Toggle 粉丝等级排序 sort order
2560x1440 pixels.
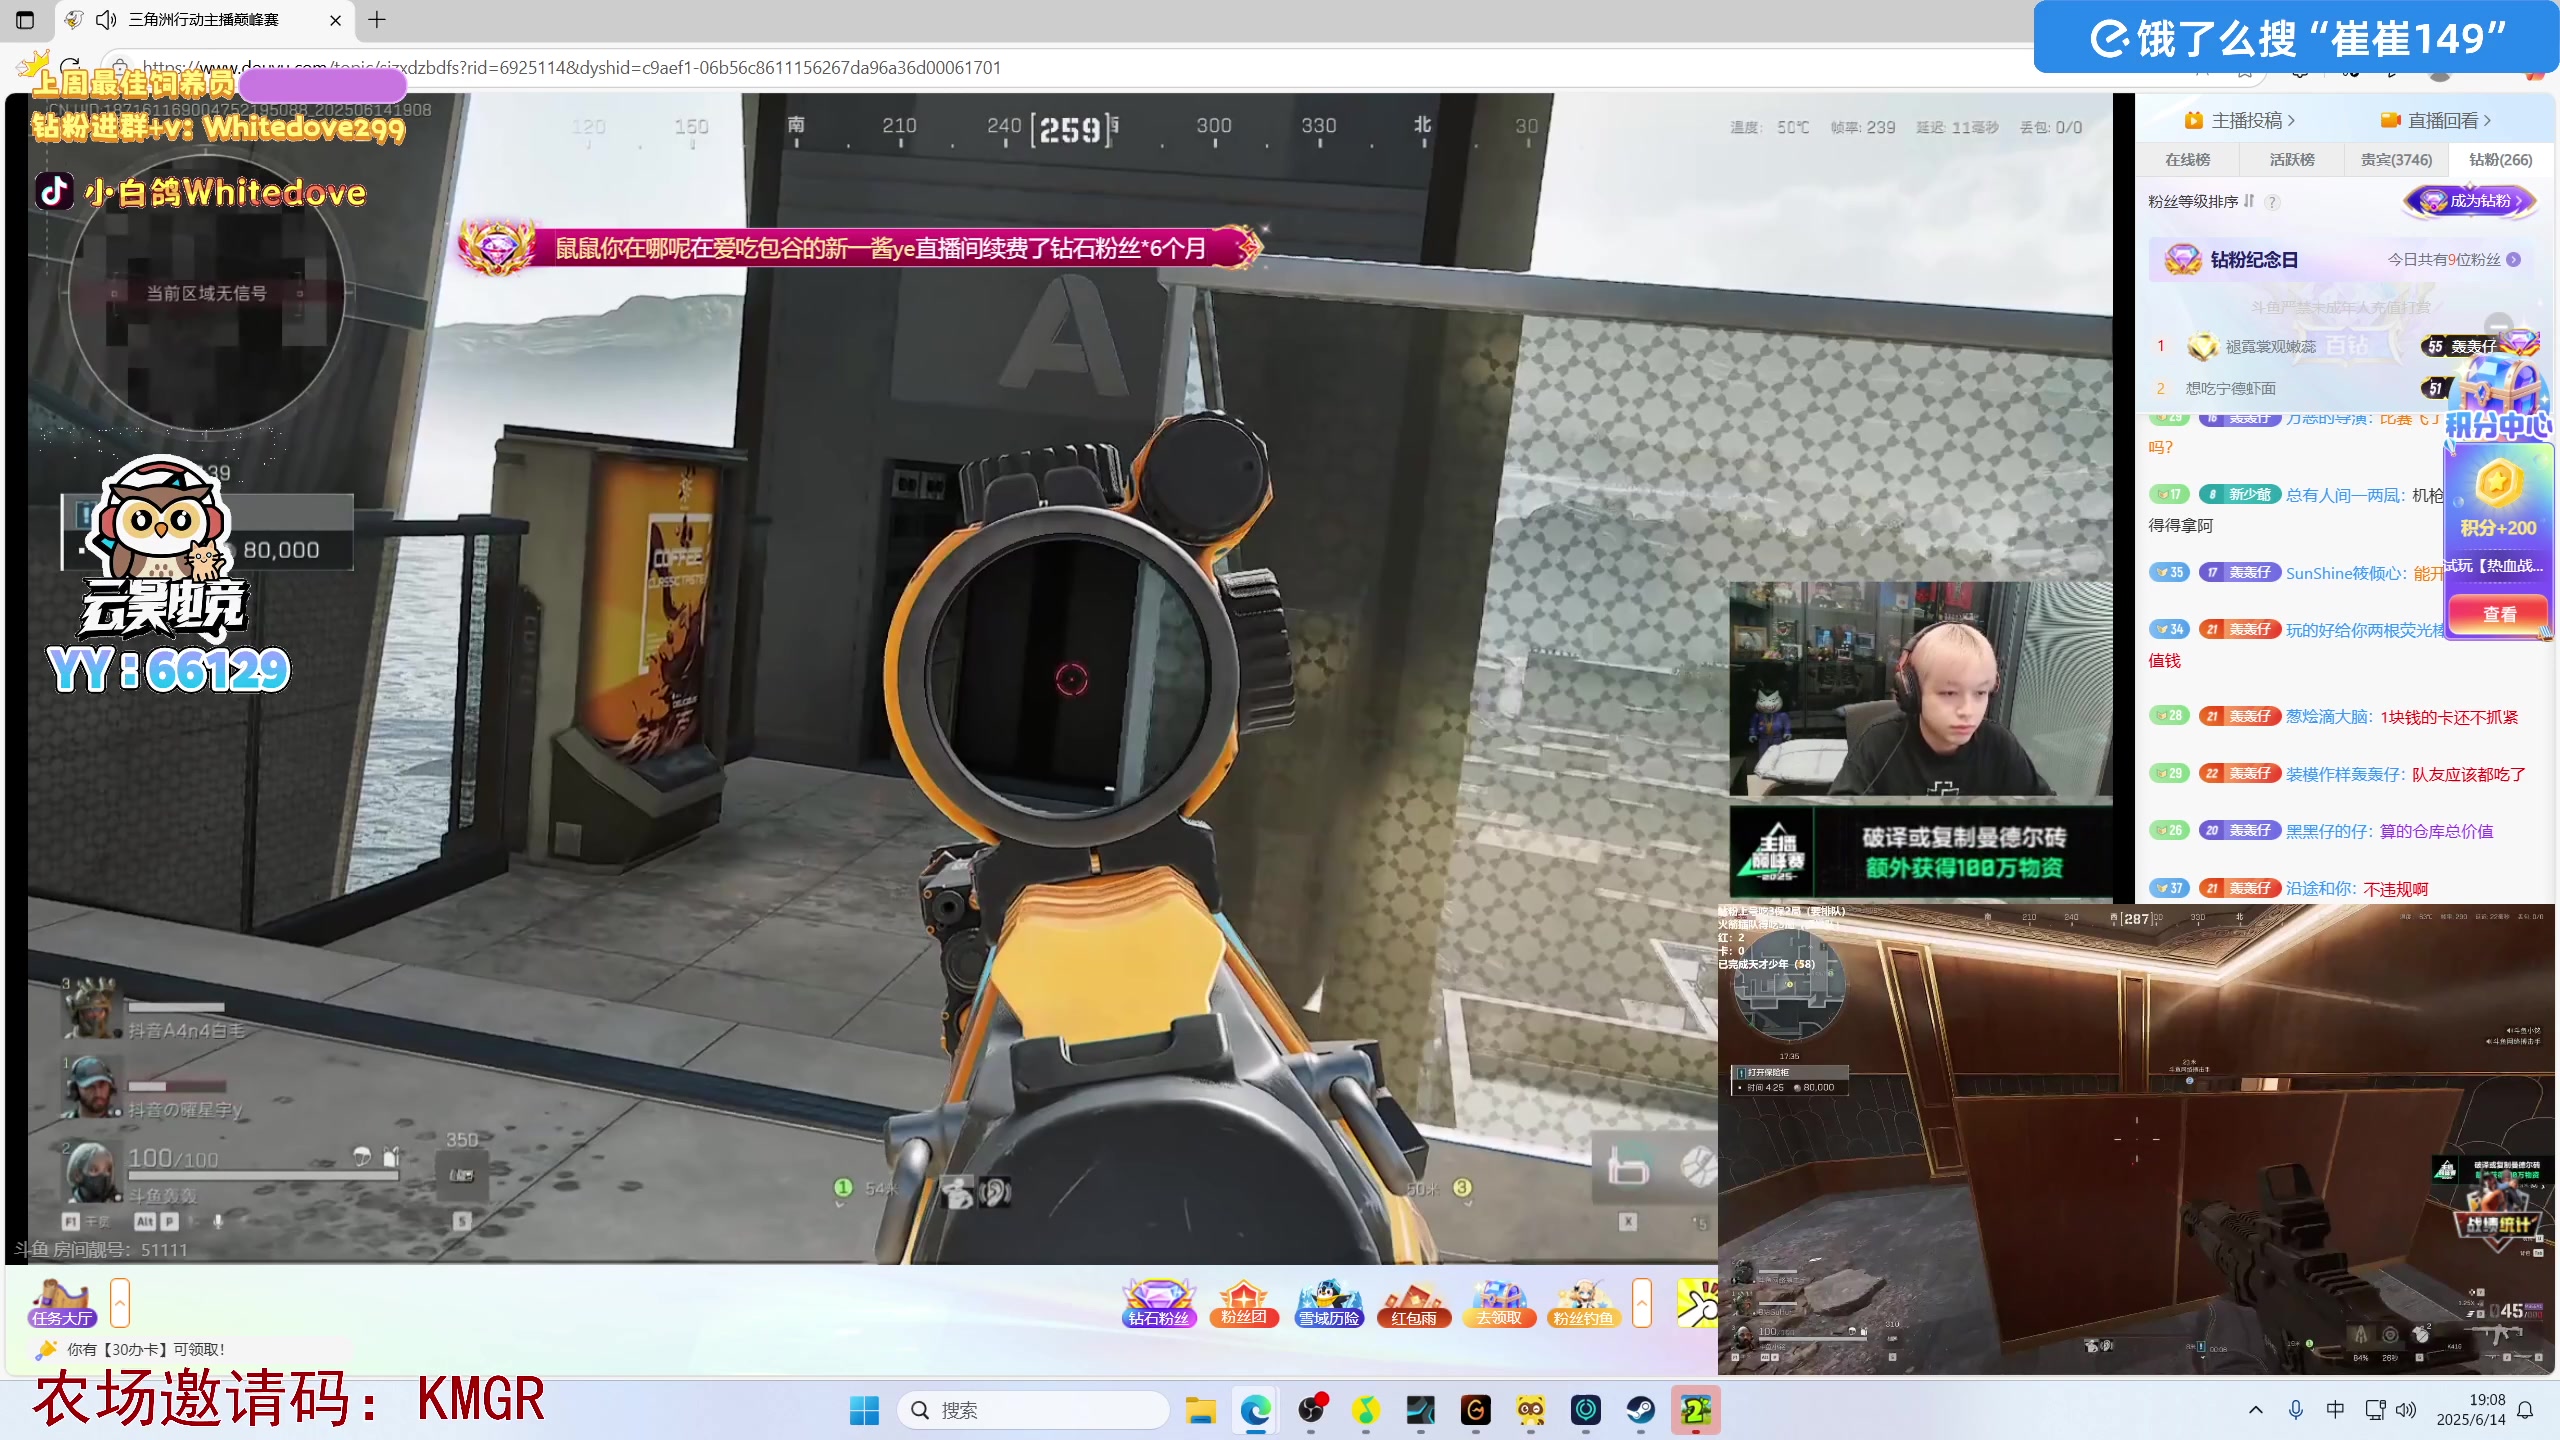(x=2201, y=201)
